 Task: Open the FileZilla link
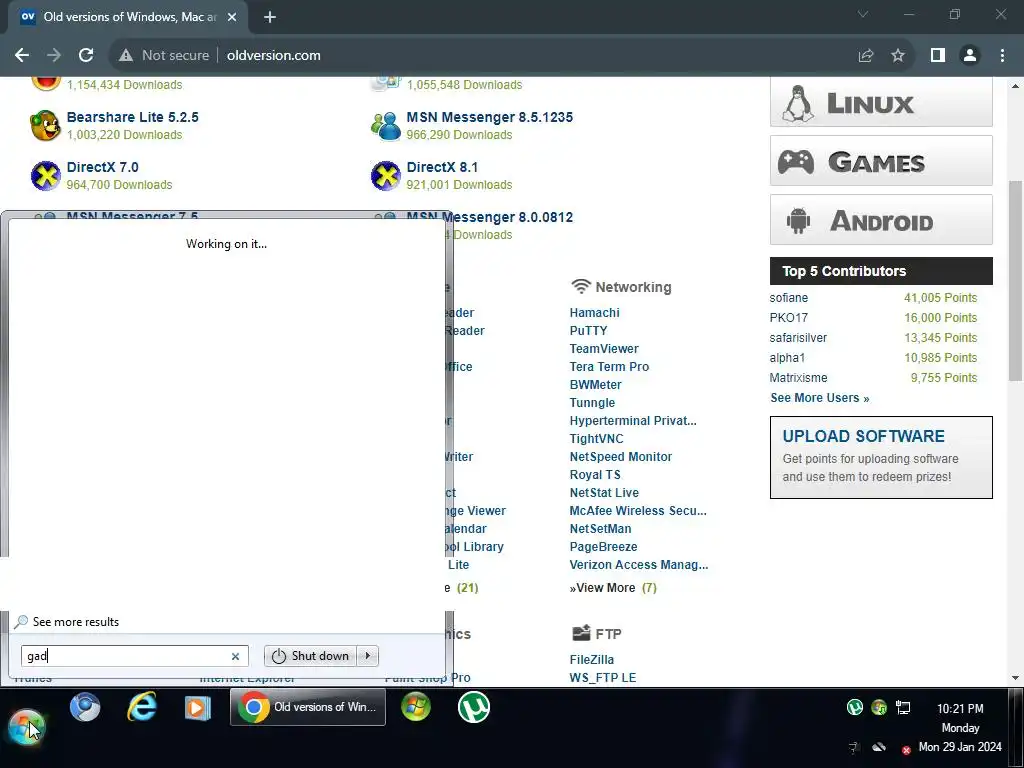click(x=592, y=660)
